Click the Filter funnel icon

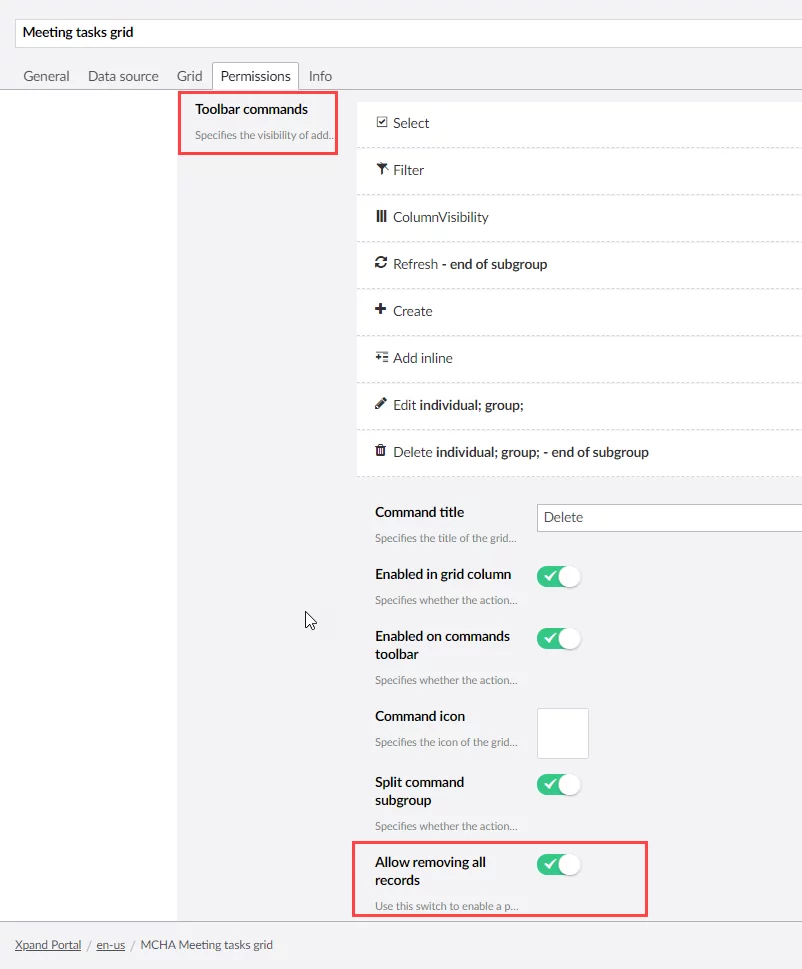(x=382, y=169)
